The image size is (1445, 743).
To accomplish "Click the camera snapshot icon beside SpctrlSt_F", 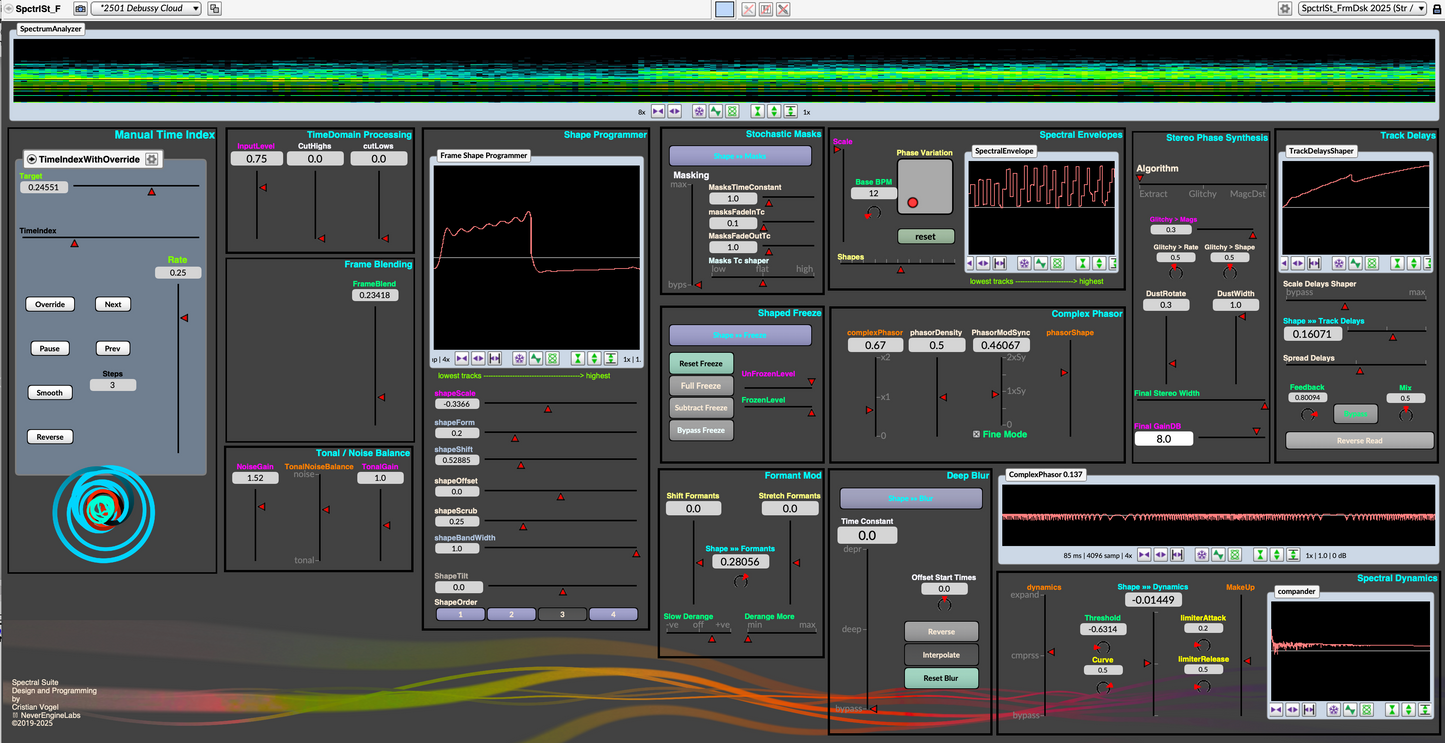I will pos(80,9).
